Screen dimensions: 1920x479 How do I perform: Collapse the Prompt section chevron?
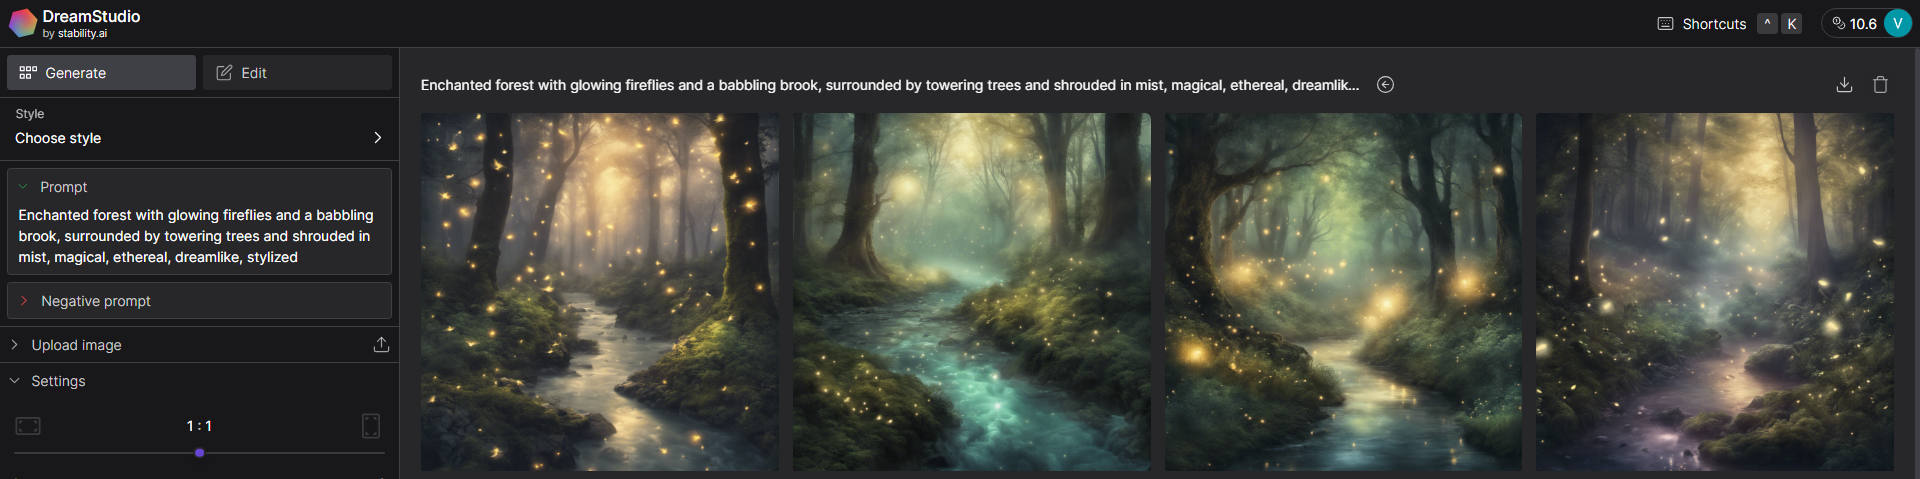tap(23, 187)
